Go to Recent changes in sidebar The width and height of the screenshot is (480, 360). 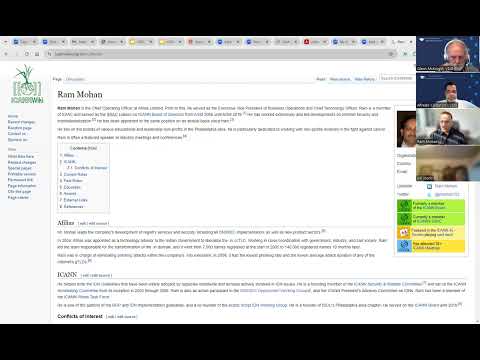pyautogui.click(x=21, y=122)
